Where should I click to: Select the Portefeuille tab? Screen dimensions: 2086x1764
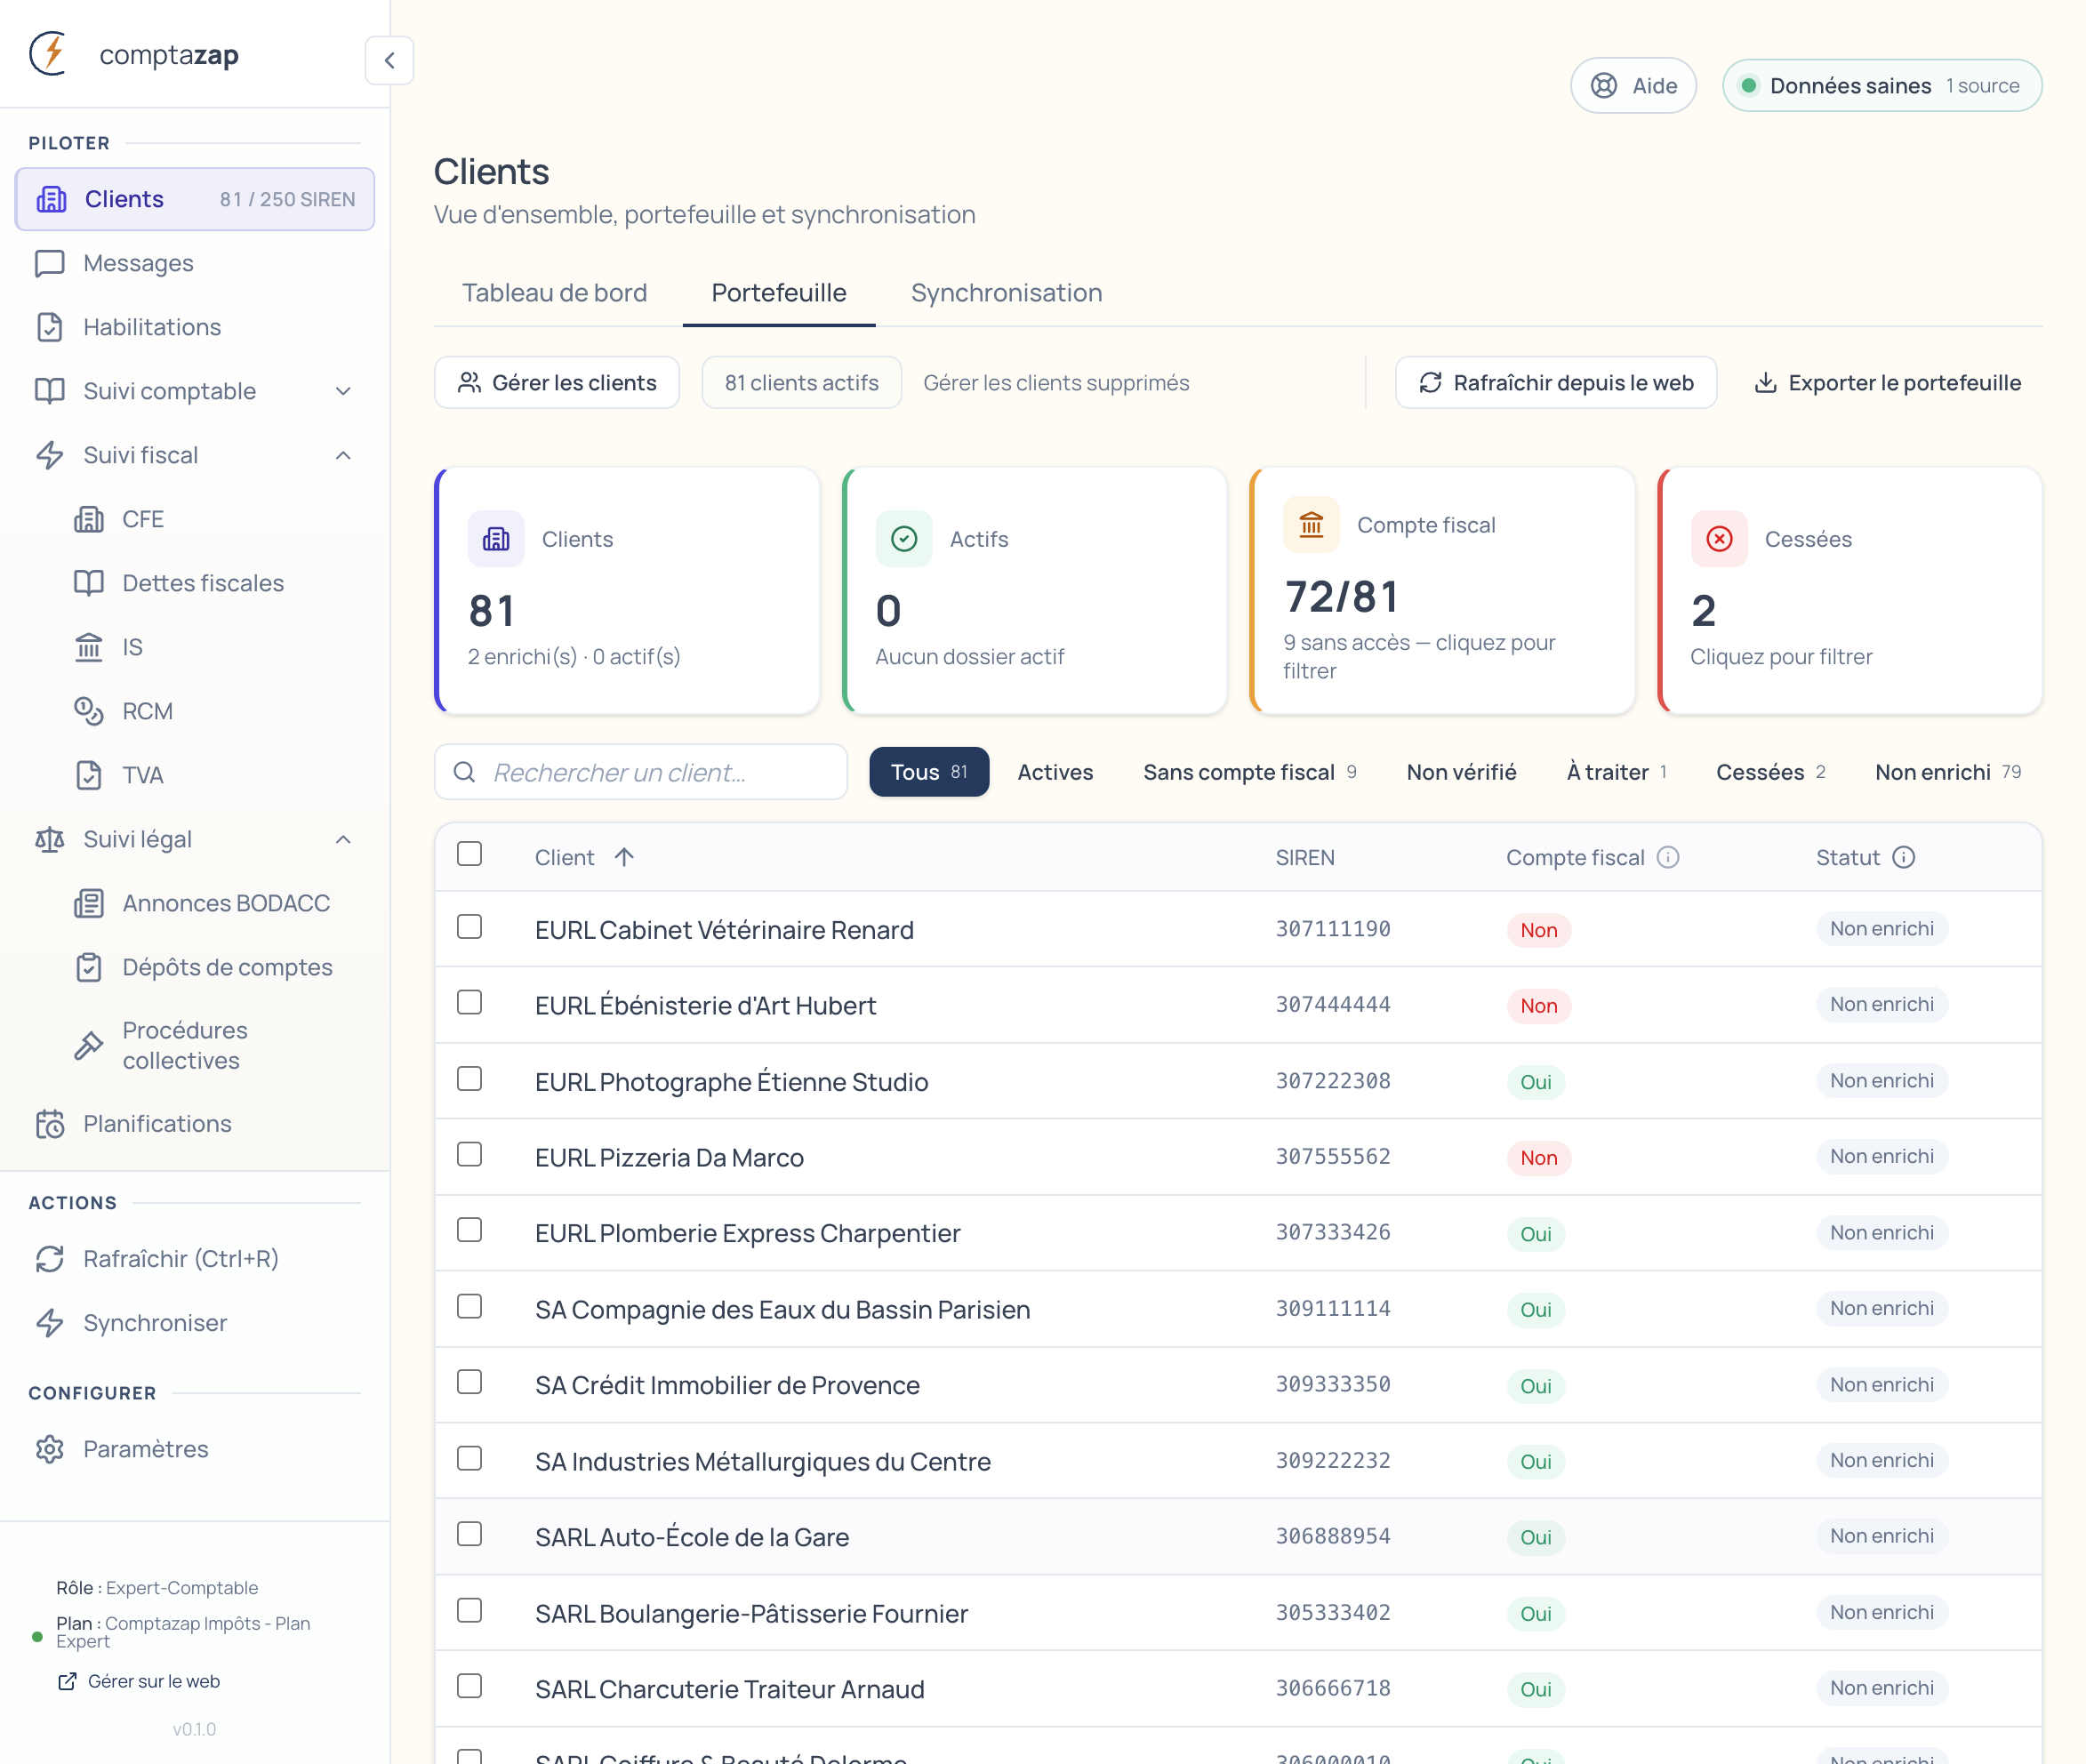[x=779, y=293]
